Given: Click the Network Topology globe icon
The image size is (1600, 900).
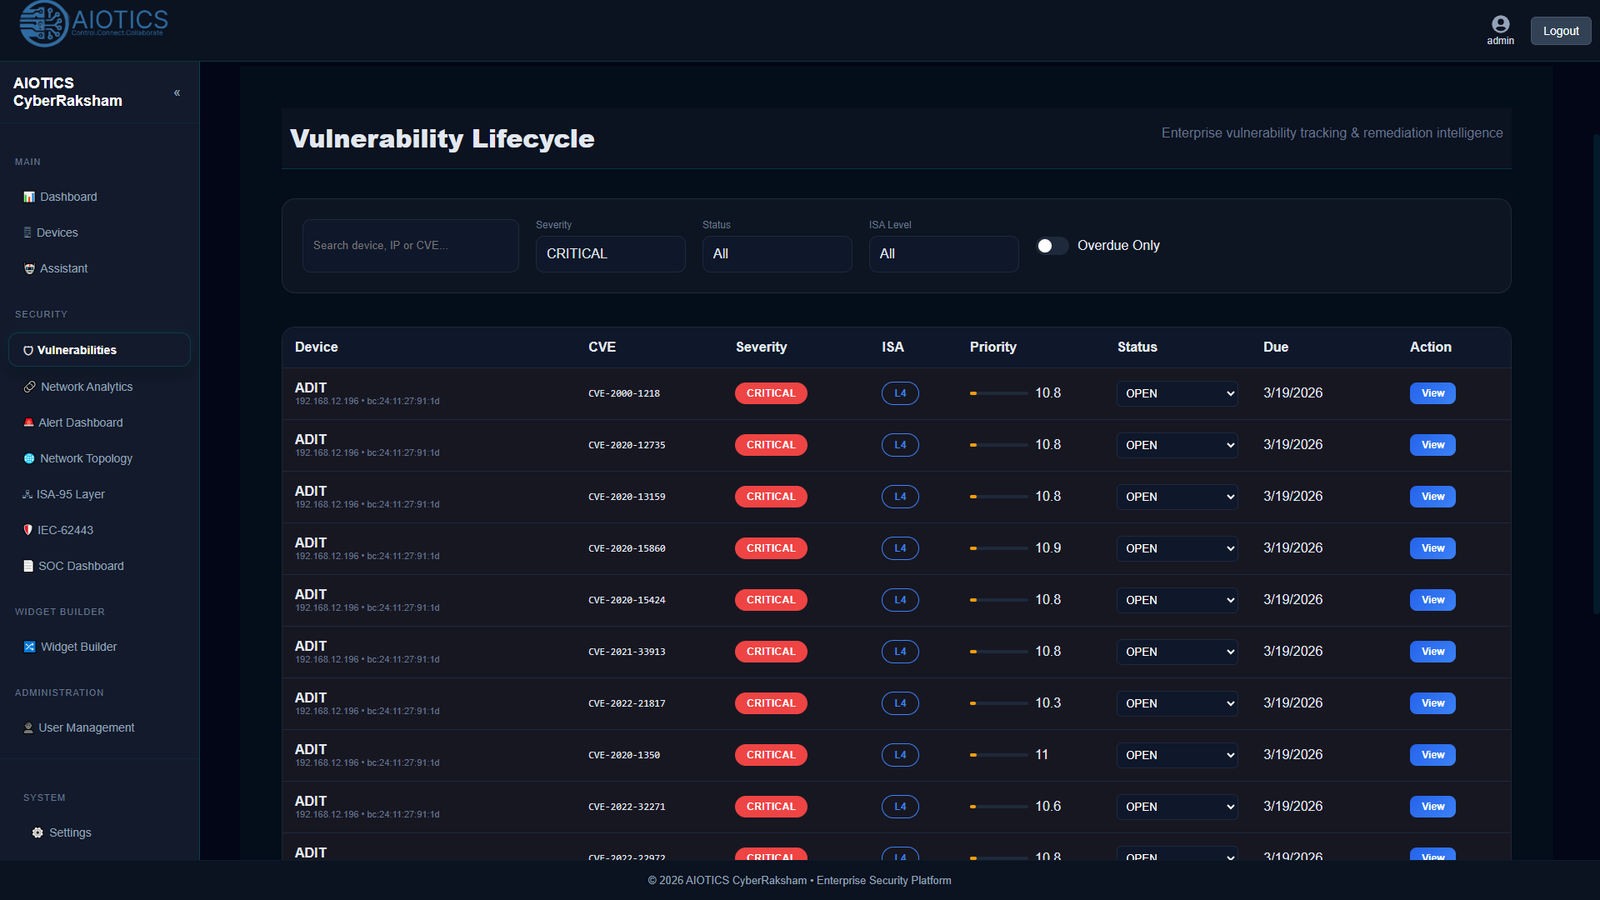Looking at the screenshot, I should 29,459.
